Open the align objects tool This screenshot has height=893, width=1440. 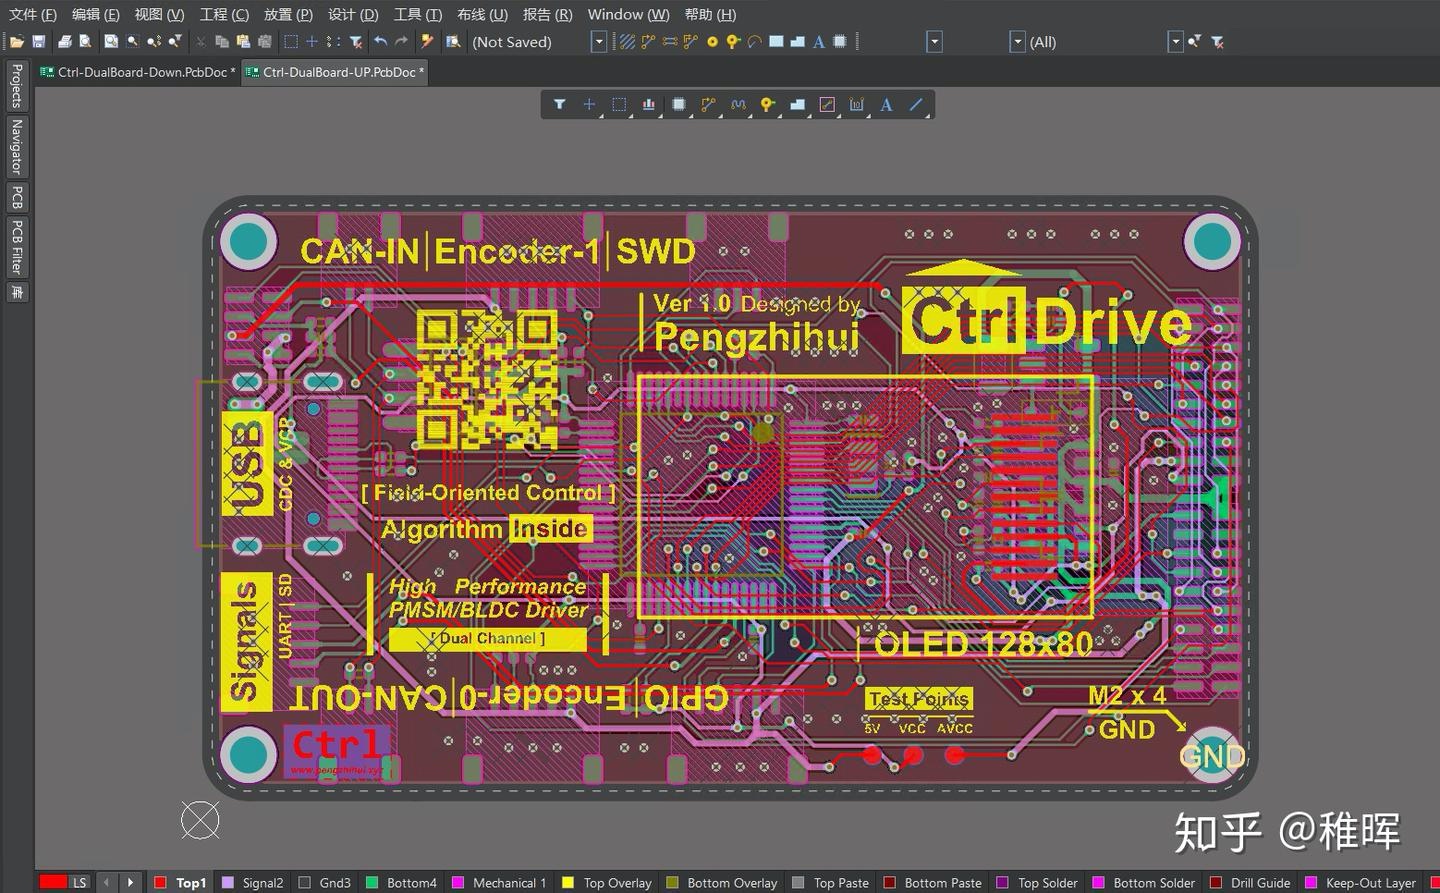coord(648,104)
